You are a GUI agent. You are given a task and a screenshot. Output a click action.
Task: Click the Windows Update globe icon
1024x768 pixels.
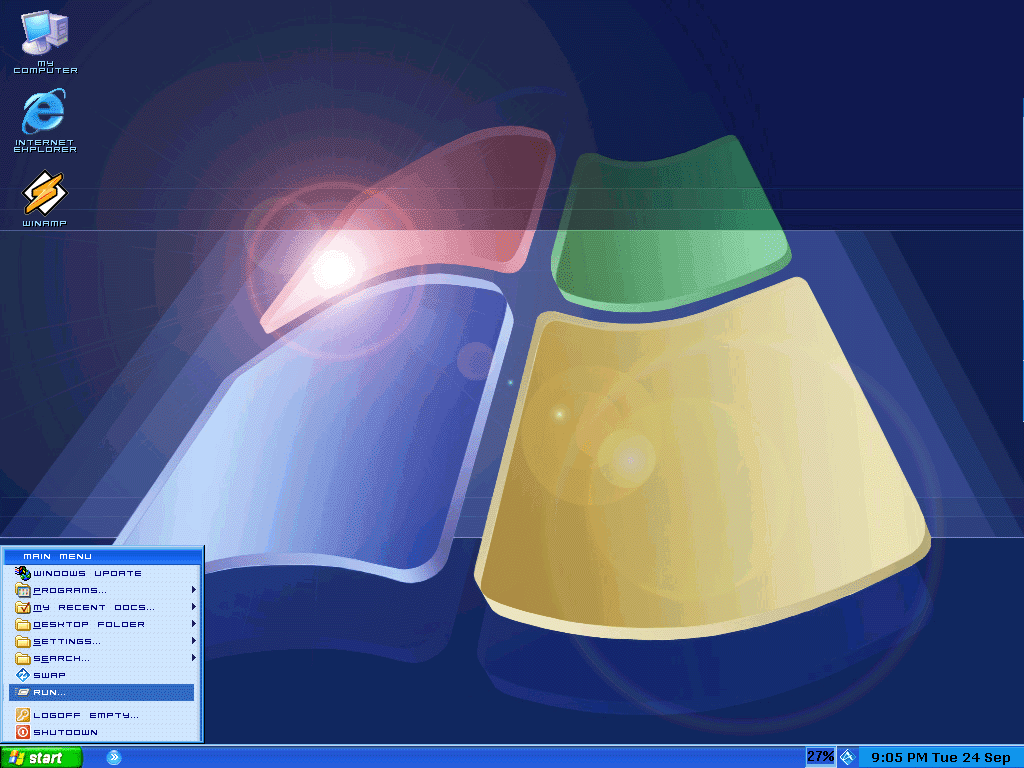pos(23,573)
